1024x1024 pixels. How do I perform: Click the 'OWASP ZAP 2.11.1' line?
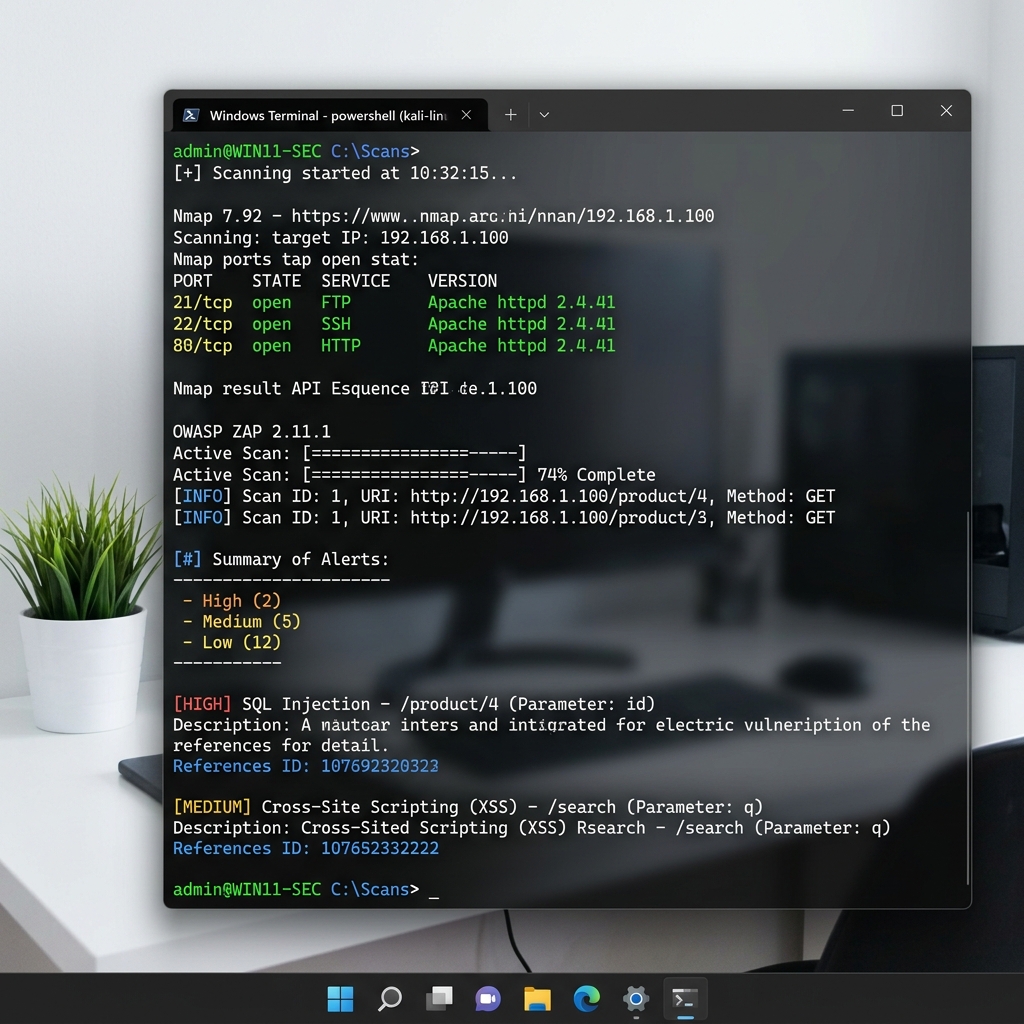point(251,432)
